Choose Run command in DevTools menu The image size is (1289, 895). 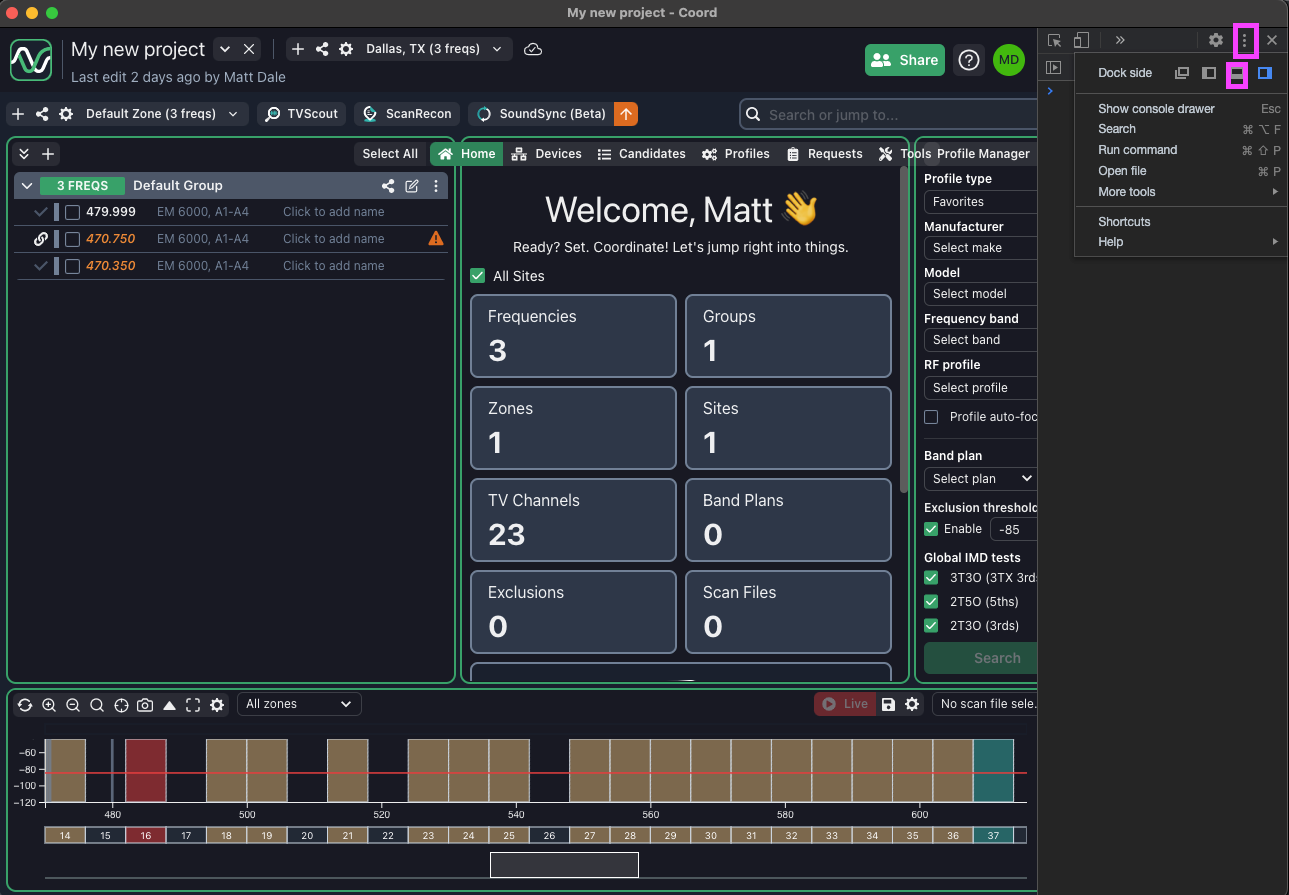(x=1137, y=150)
